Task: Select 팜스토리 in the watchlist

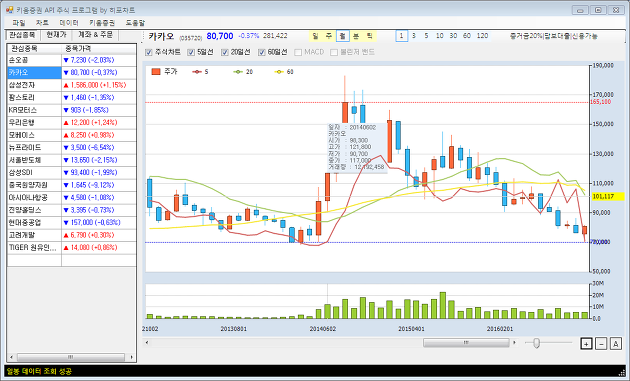Action: pyautogui.click(x=35, y=98)
